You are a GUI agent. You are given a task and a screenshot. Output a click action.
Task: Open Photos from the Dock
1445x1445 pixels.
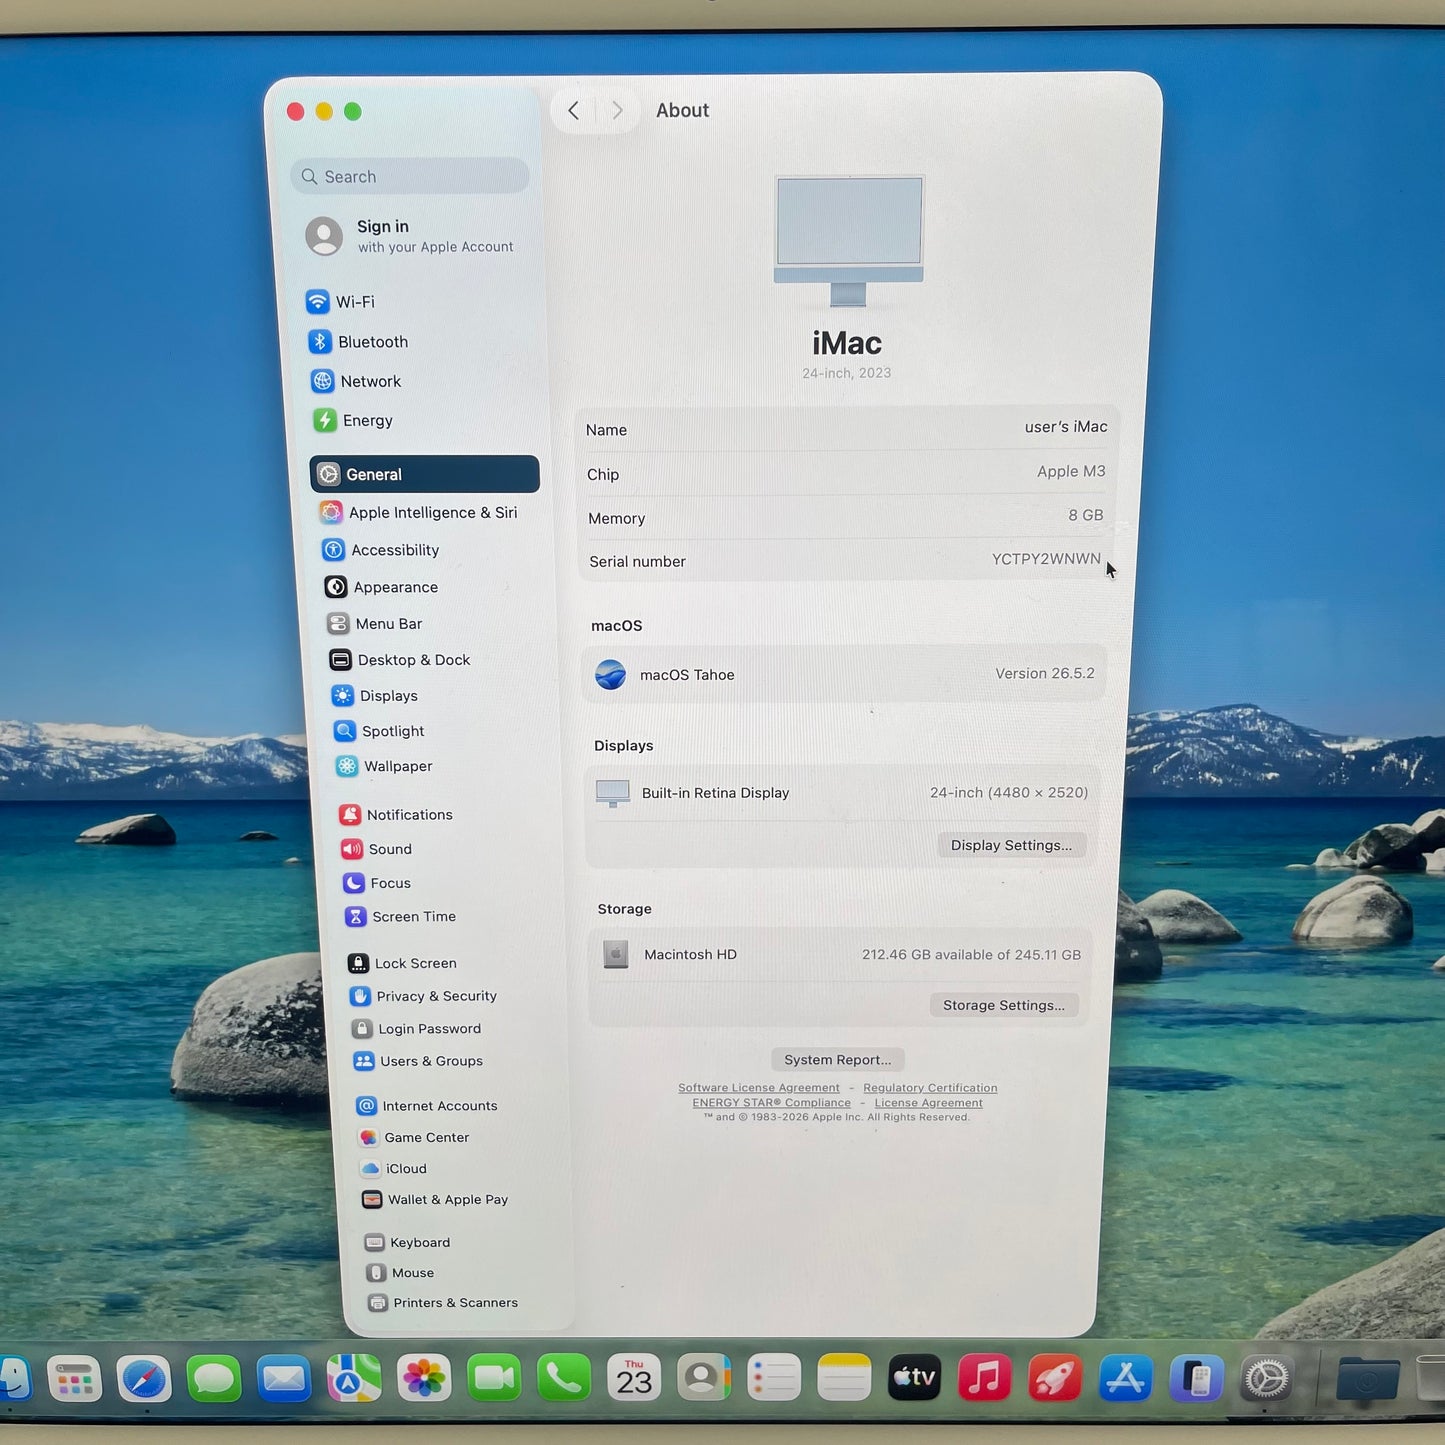coord(424,1380)
